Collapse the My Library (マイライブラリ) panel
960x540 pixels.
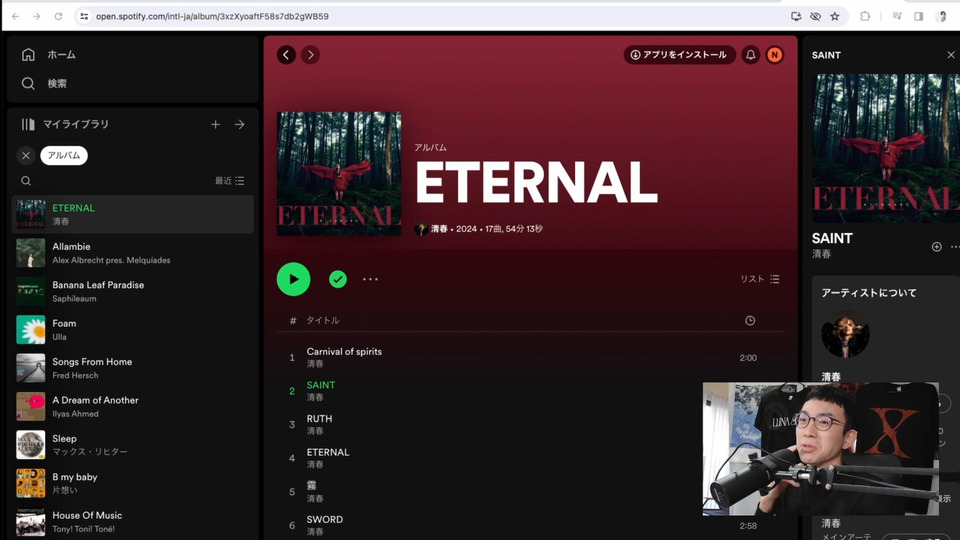coord(64,124)
